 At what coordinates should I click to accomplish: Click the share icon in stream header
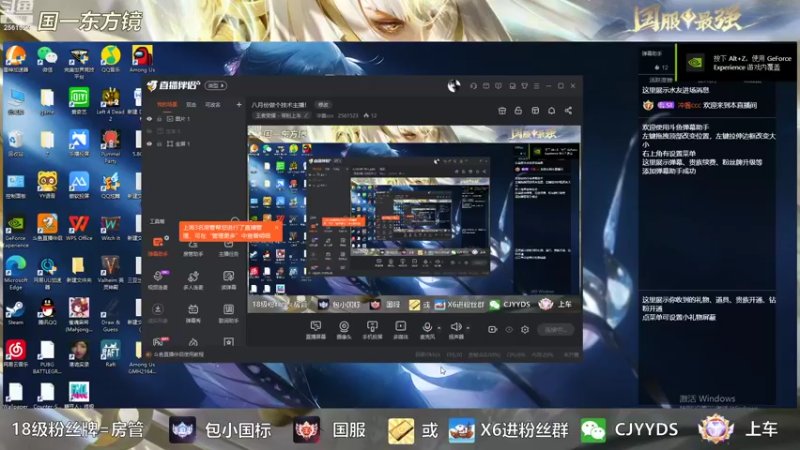point(568,110)
